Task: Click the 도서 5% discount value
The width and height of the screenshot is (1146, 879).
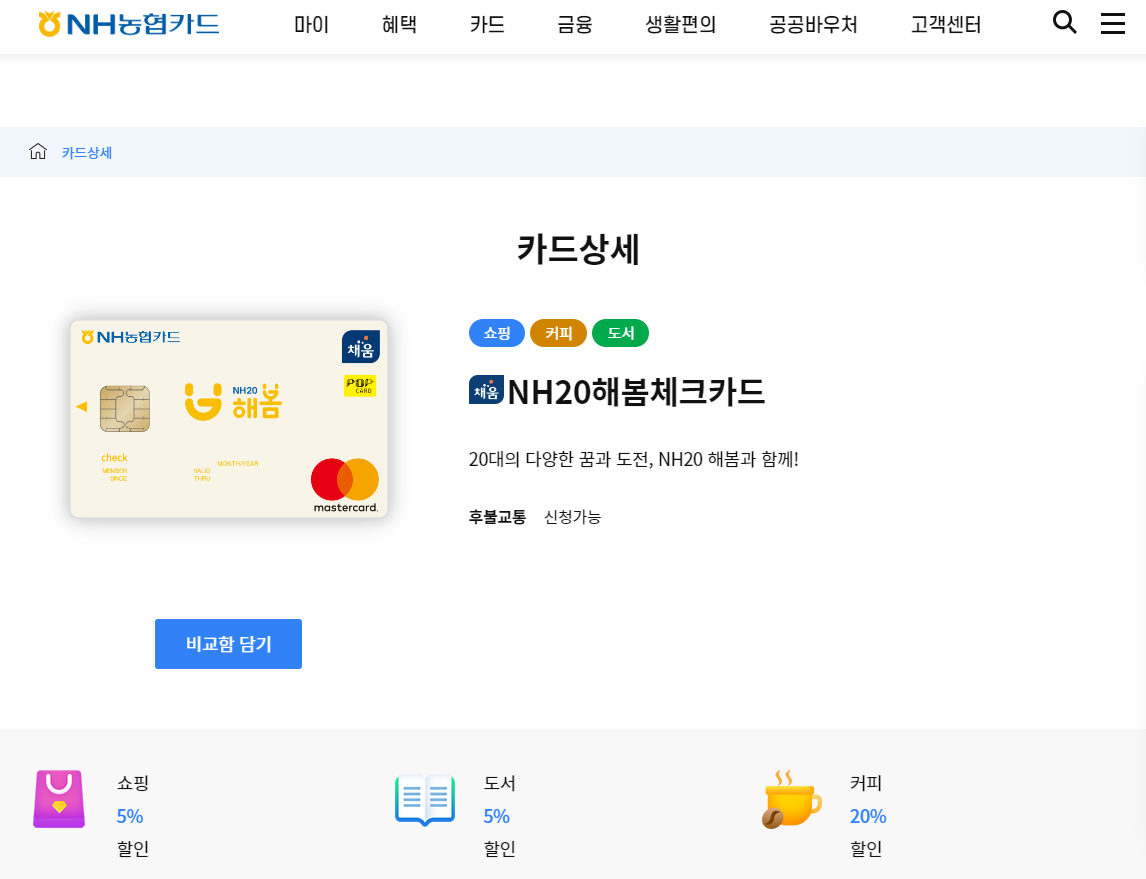Action: coord(496,816)
